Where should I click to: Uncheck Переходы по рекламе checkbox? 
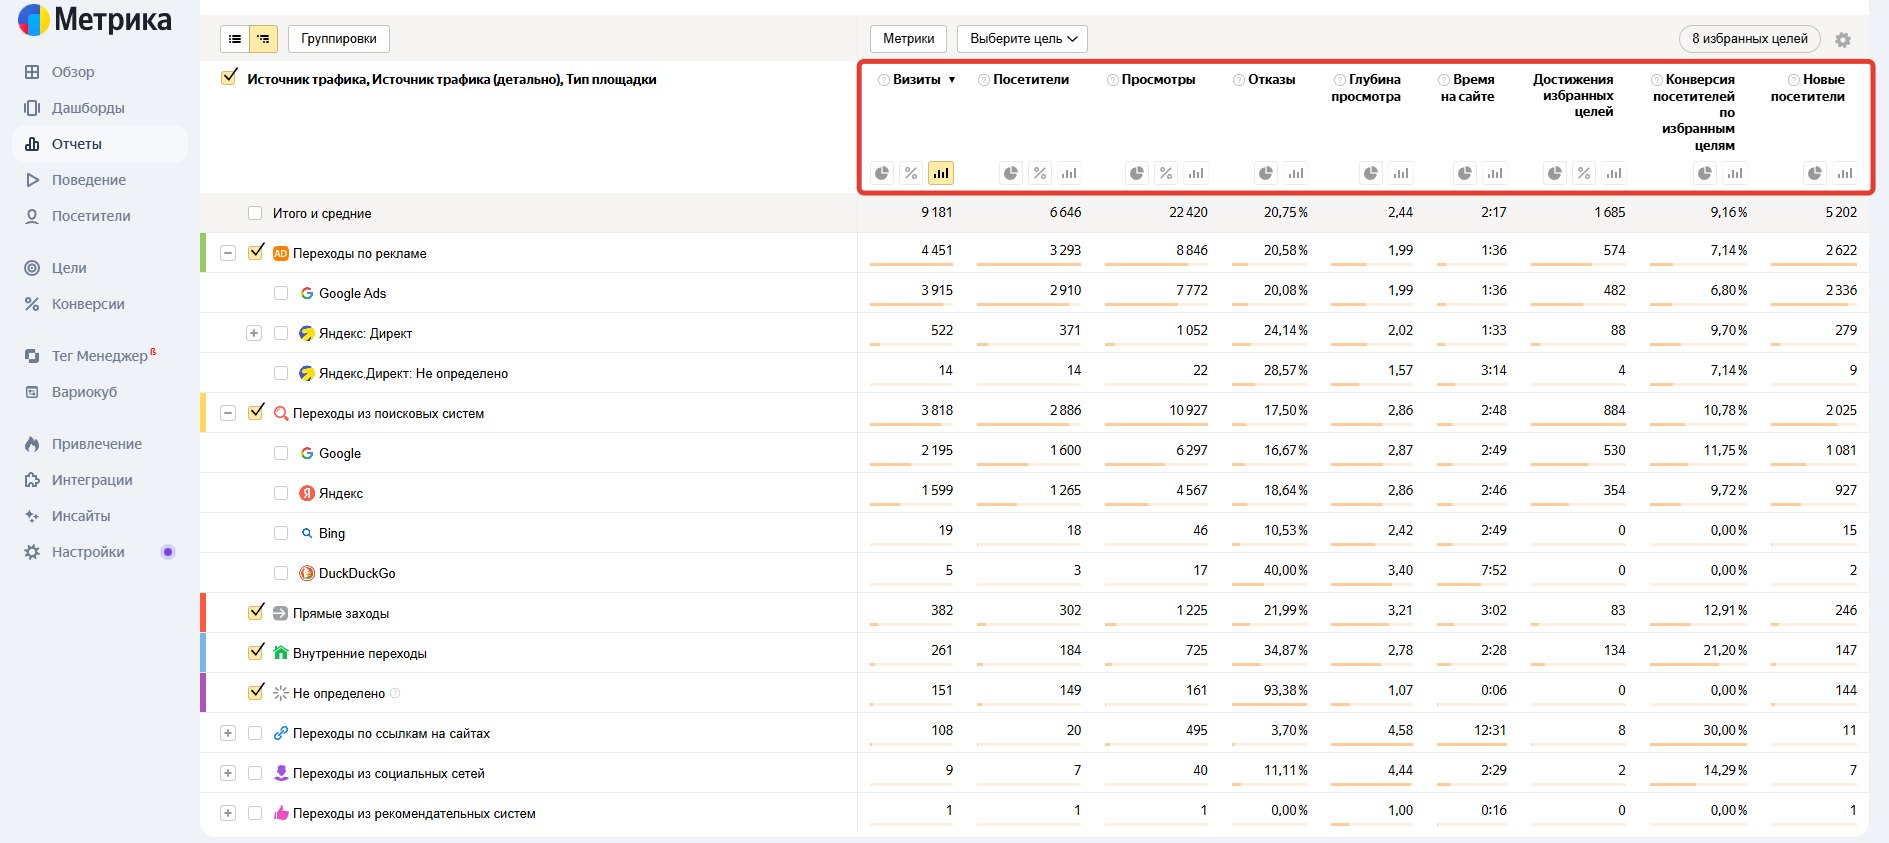256,251
